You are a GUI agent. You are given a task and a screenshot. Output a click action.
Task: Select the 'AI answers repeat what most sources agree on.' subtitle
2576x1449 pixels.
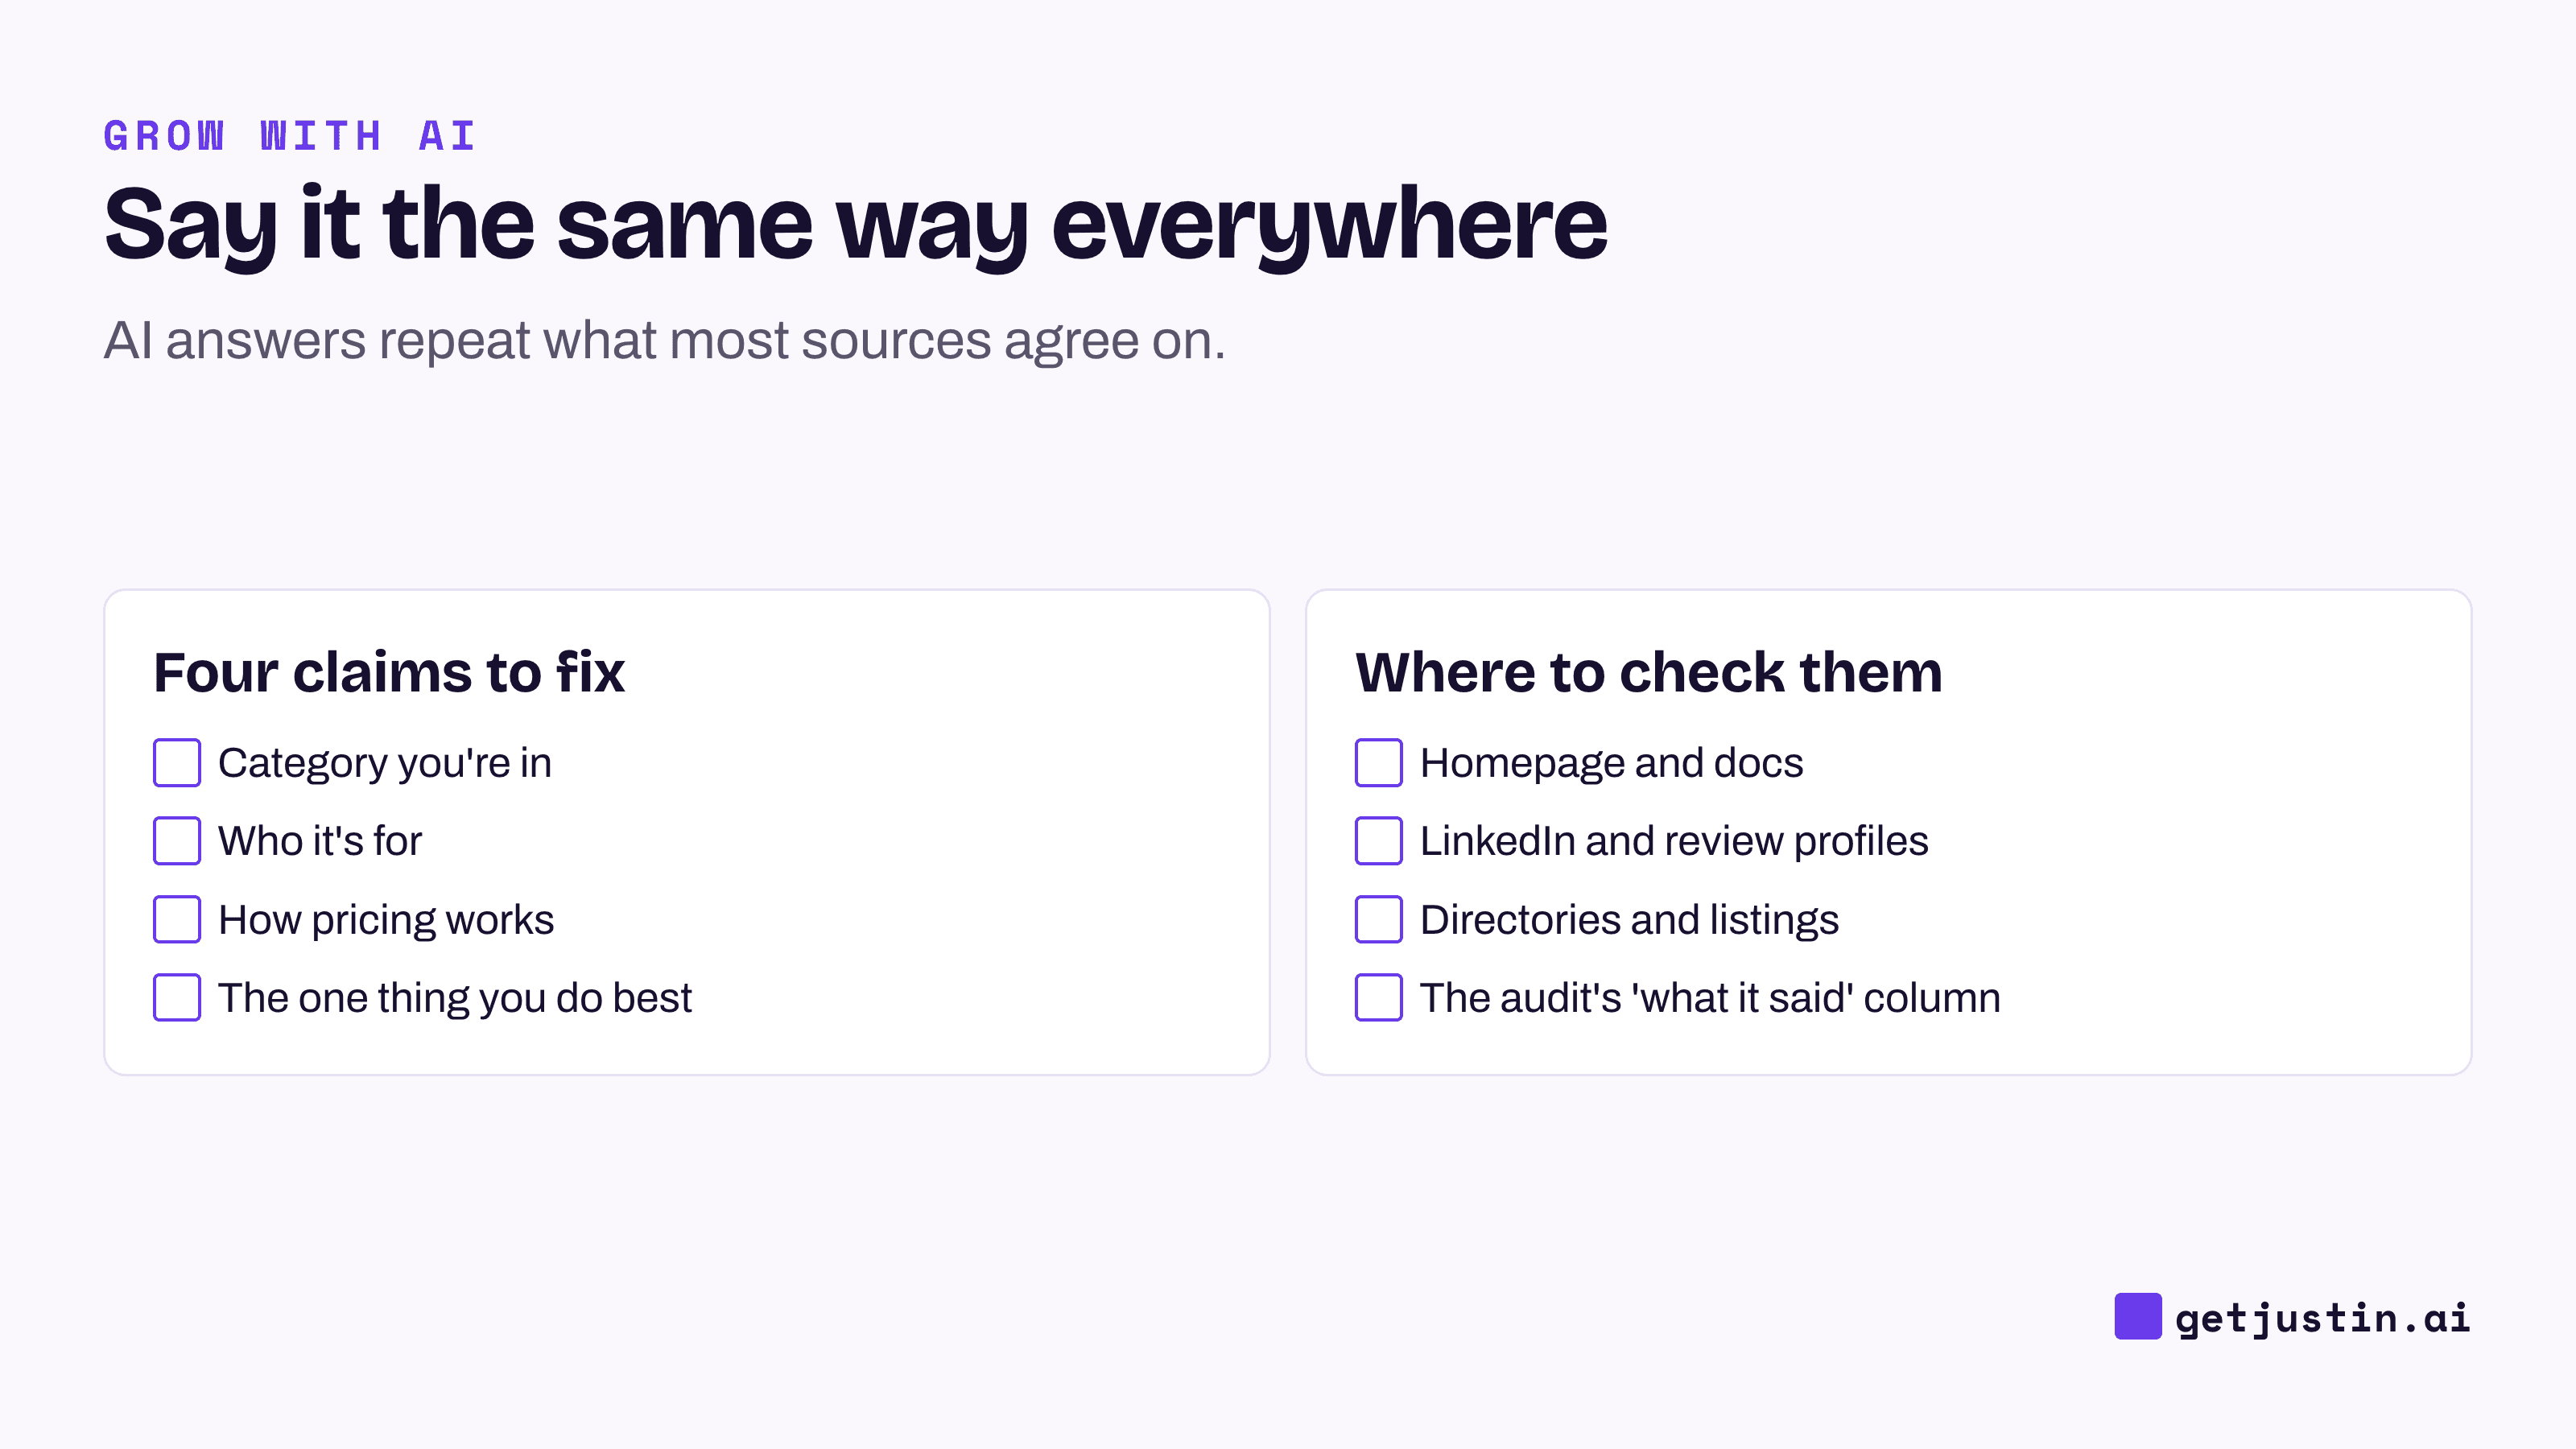point(665,341)
